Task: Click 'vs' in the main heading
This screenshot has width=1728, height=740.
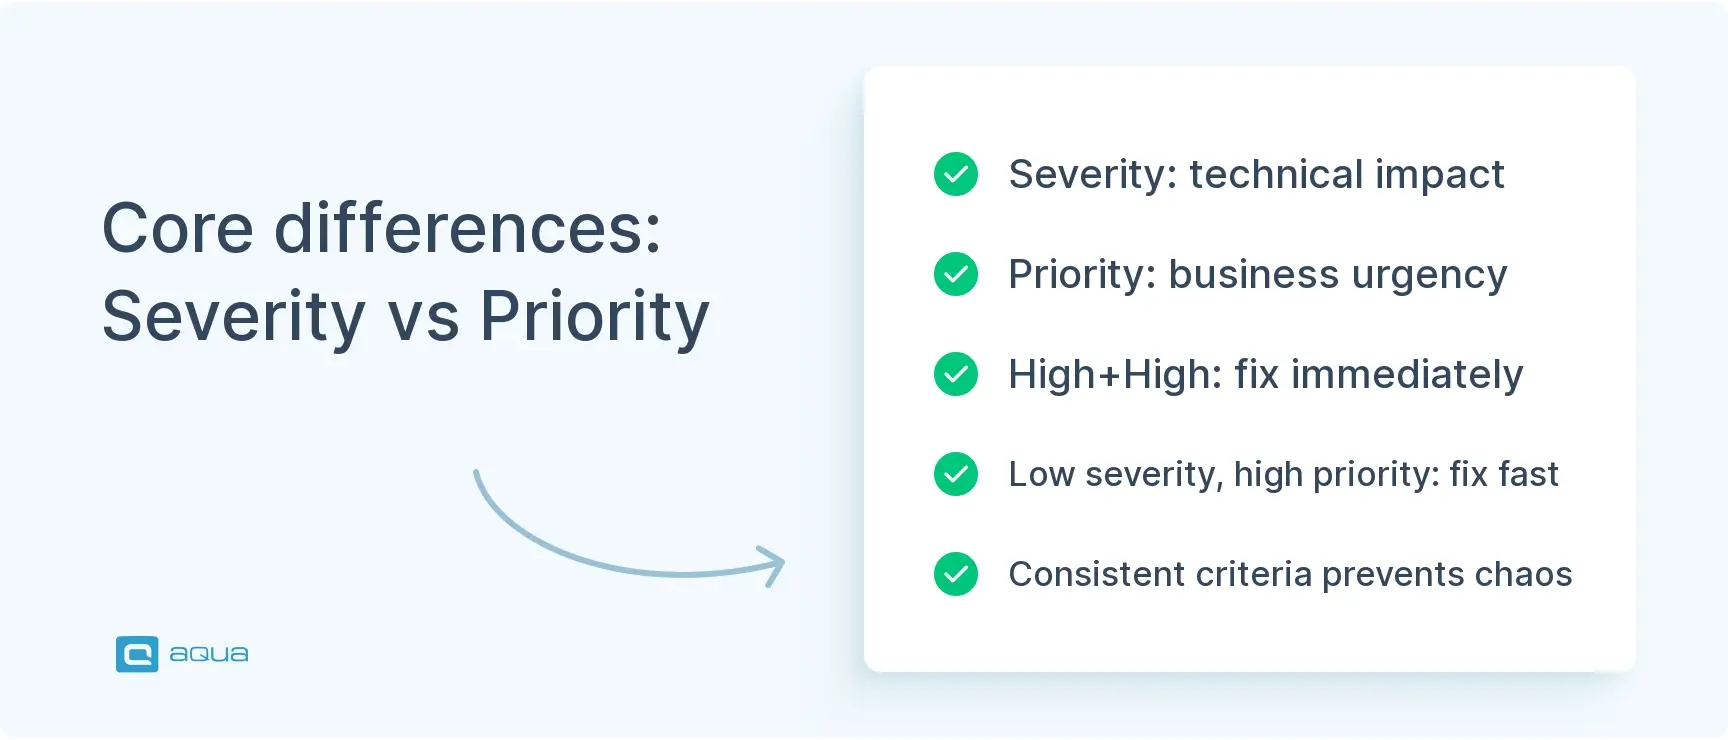Action: click(423, 318)
